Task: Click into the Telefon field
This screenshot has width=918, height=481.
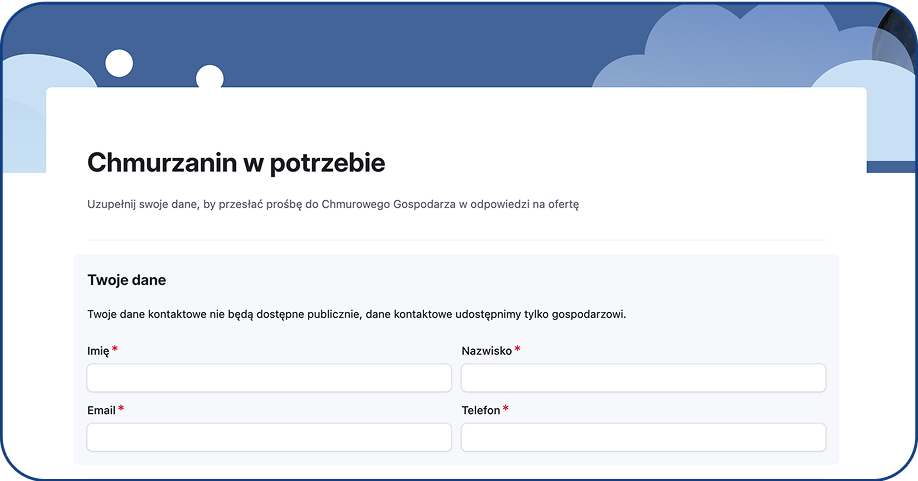Action: 643,437
